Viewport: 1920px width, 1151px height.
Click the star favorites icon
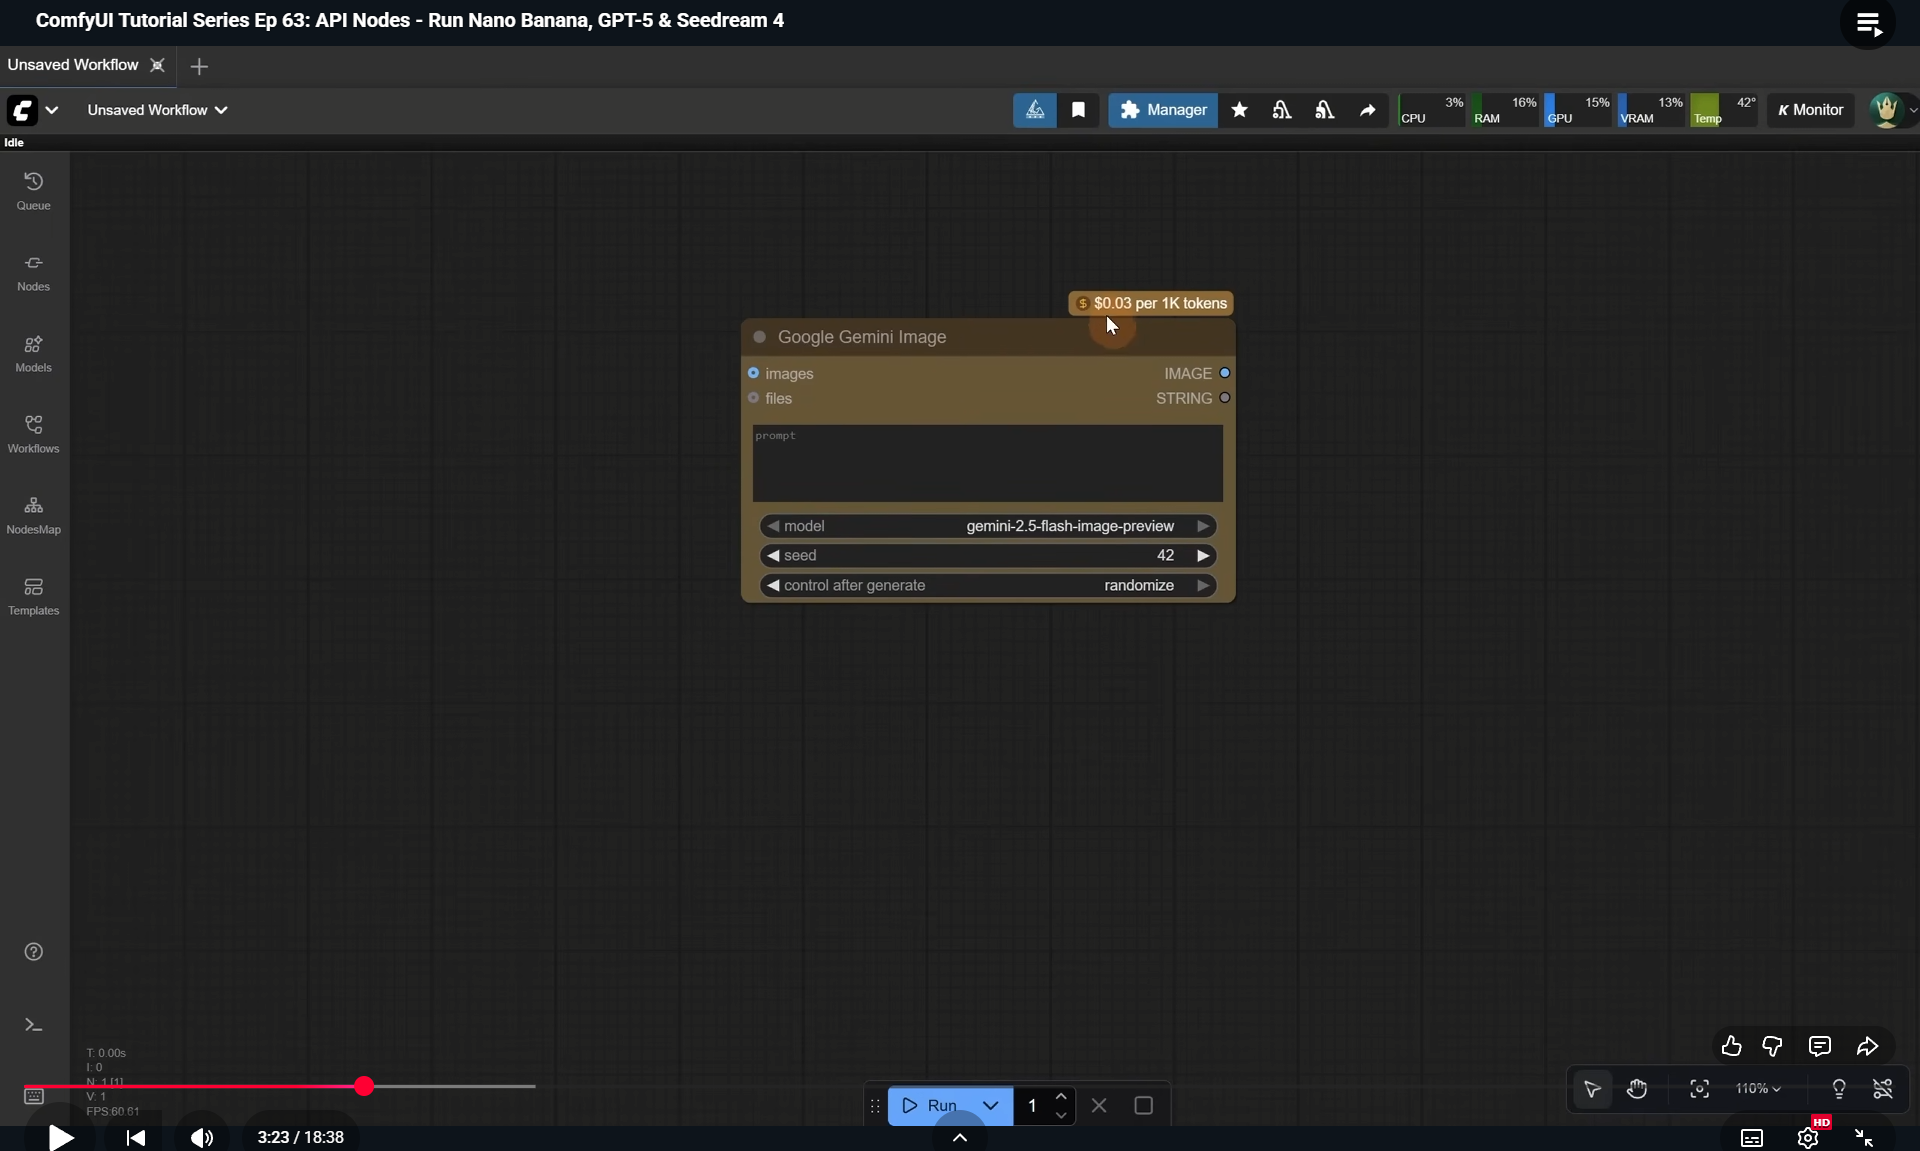tap(1239, 110)
